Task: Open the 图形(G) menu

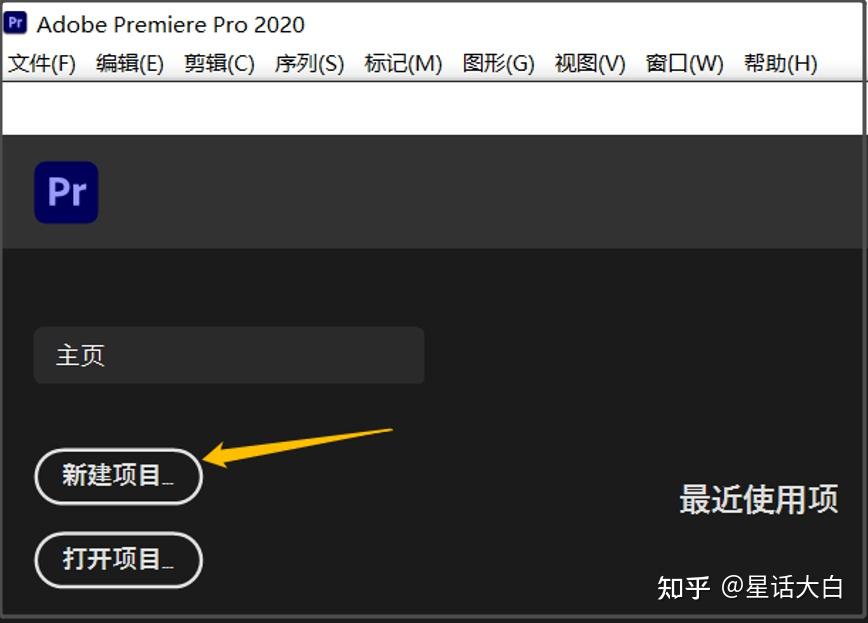Action: (x=498, y=63)
